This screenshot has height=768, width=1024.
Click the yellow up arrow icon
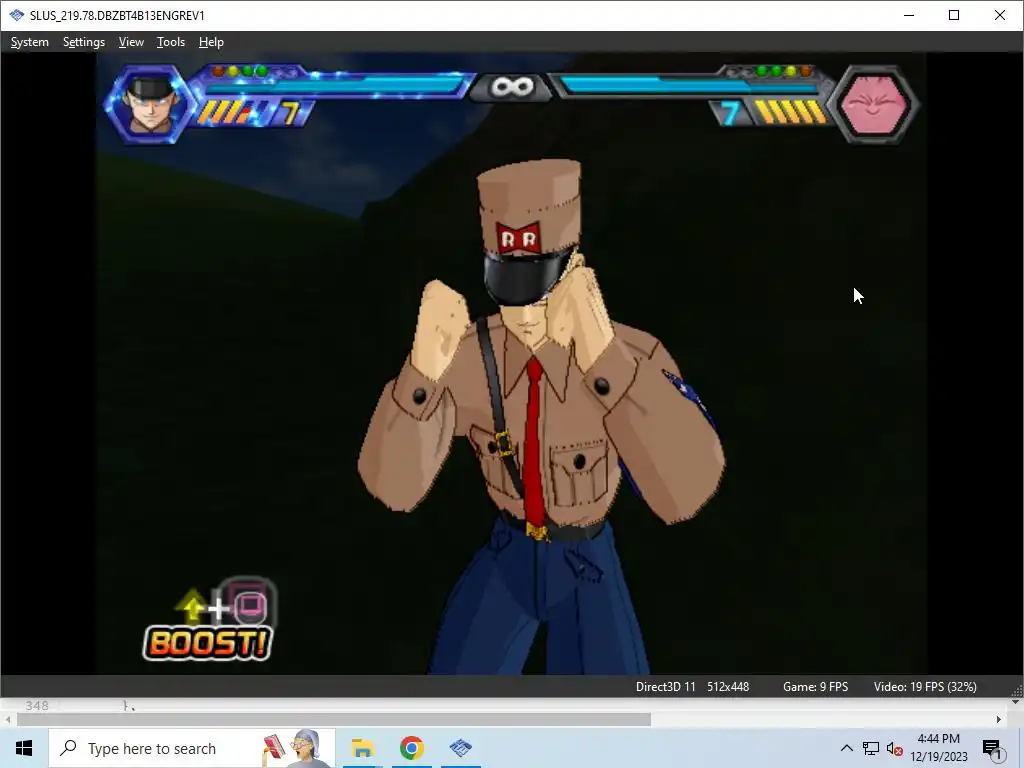click(x=191, y=605)
